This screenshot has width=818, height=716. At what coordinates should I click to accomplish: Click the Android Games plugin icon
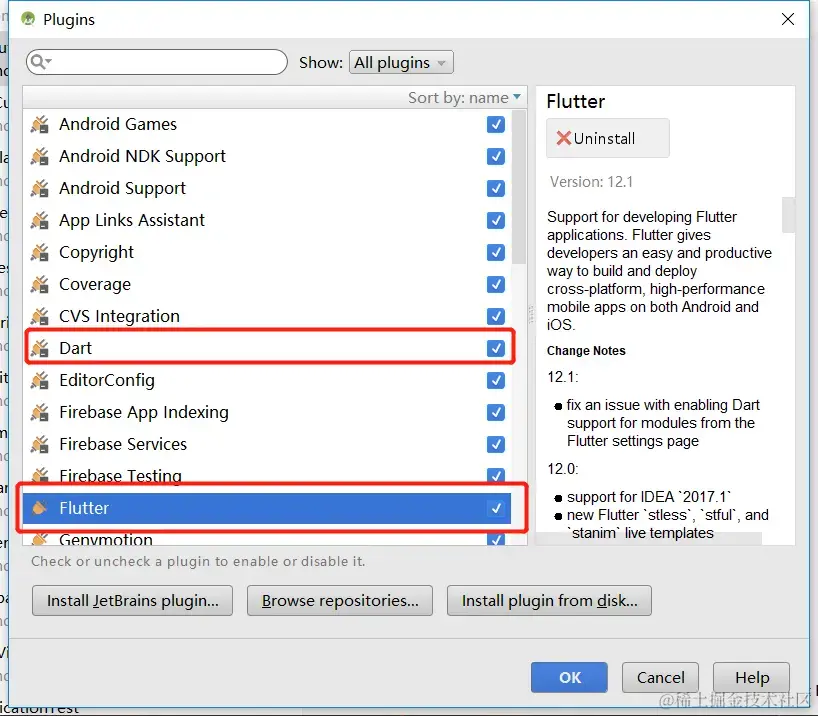(x=40, y=125)
